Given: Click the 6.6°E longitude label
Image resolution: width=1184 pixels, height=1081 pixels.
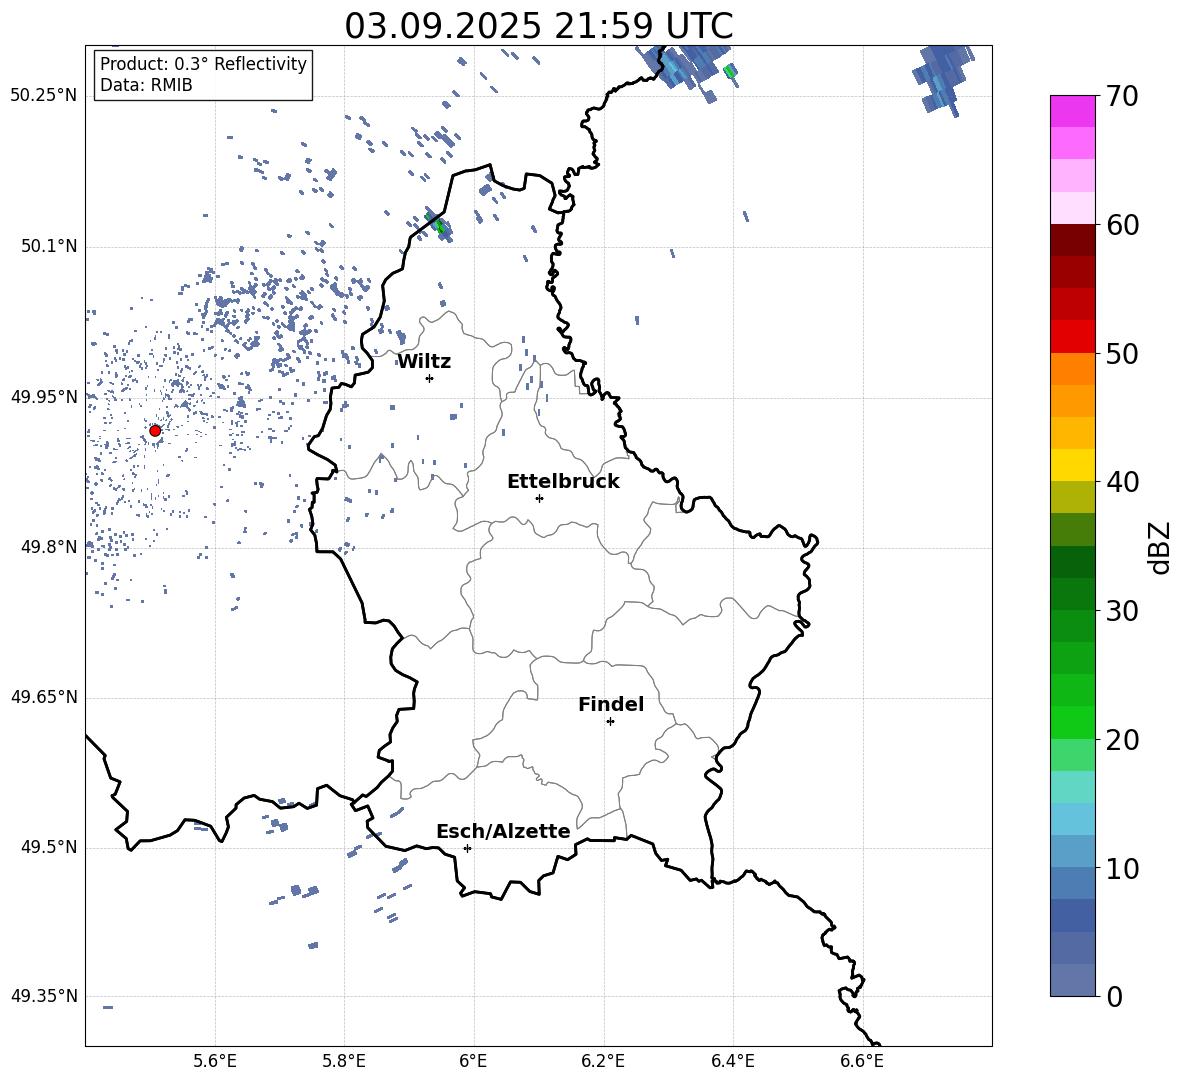Looking at the screenshot, I should (x=862, y=1061).
